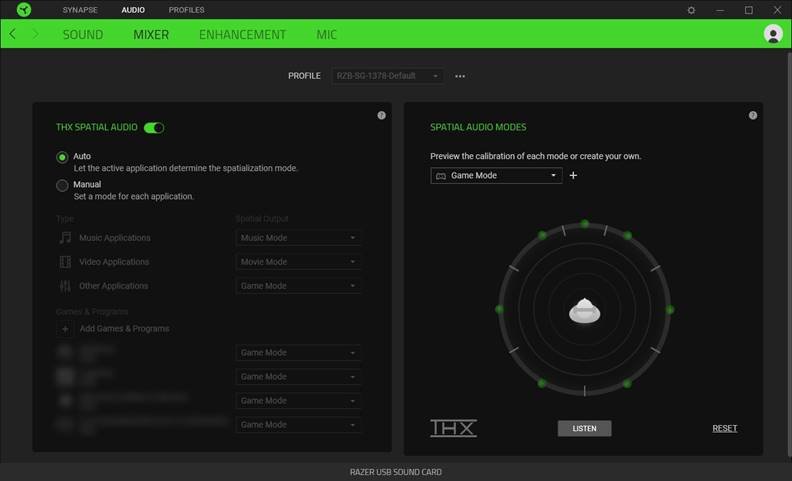Click the Razer logo icon
The width and height of the screenshot is (792, 481).
(24, 10)
